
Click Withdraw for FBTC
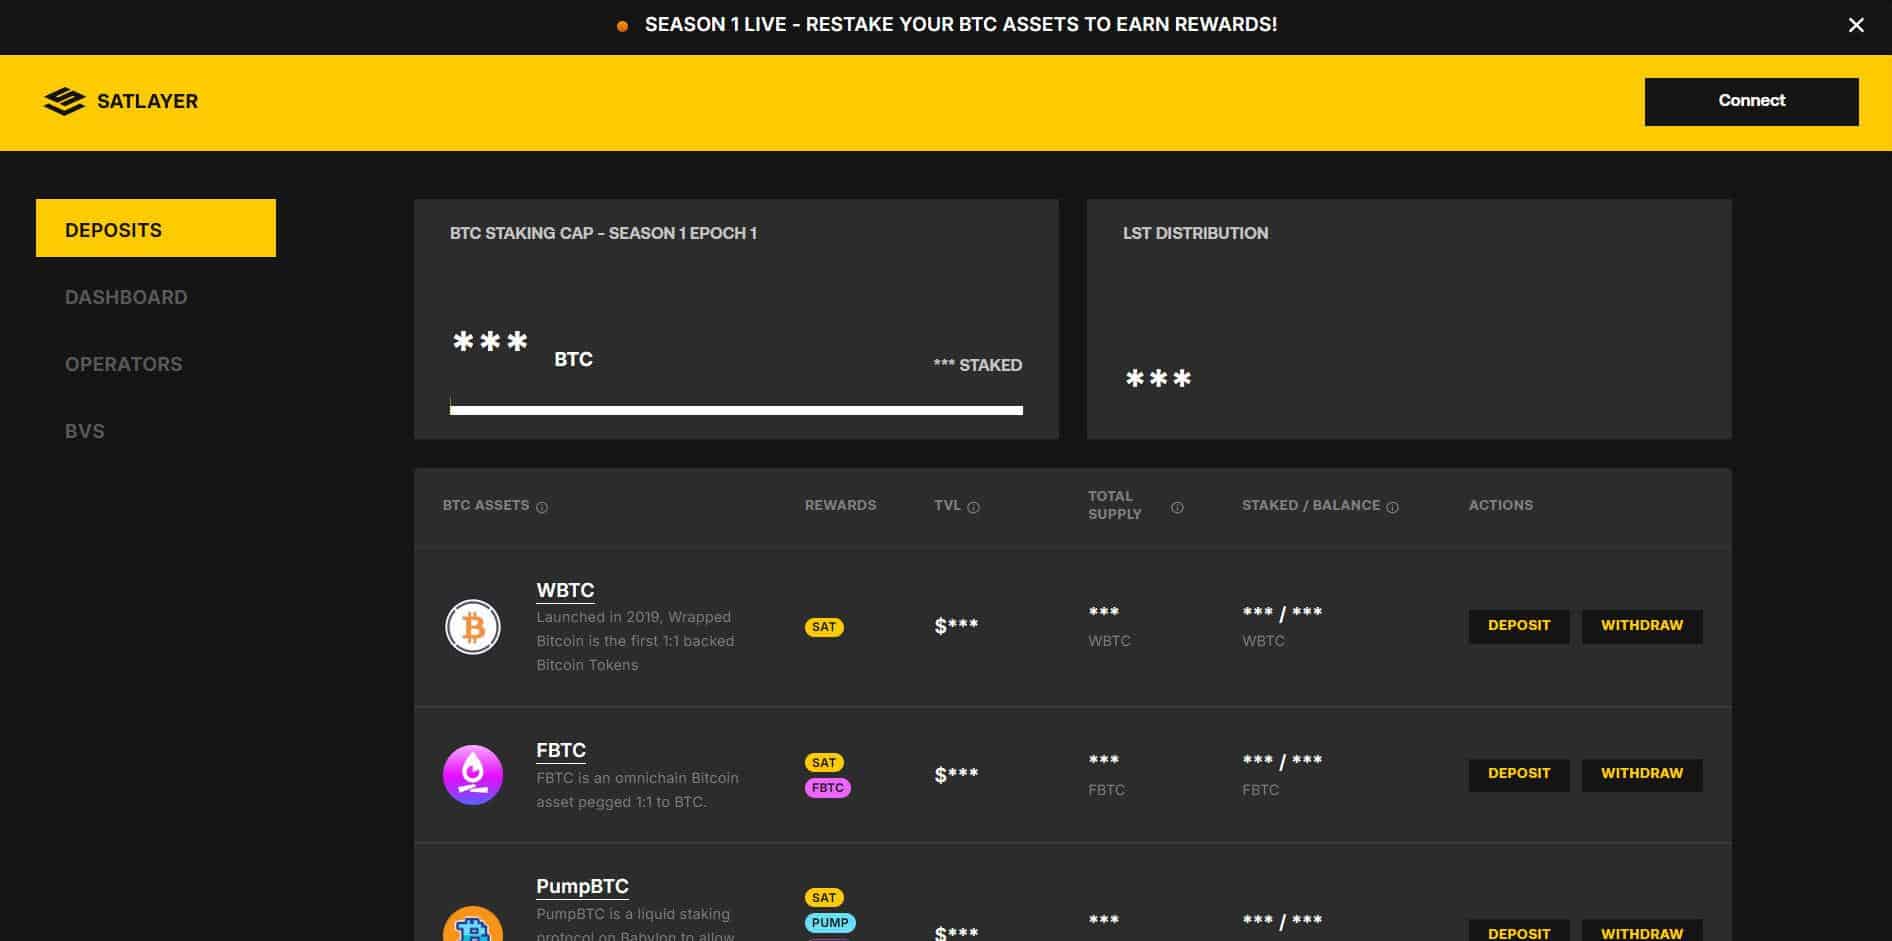[1641, 774]
